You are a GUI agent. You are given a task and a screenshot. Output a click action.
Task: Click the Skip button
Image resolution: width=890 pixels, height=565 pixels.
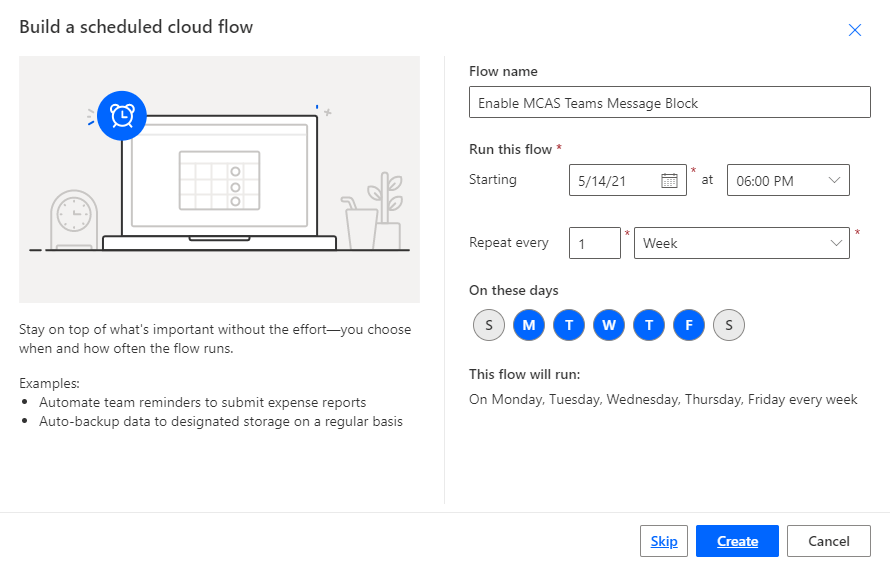664,541
